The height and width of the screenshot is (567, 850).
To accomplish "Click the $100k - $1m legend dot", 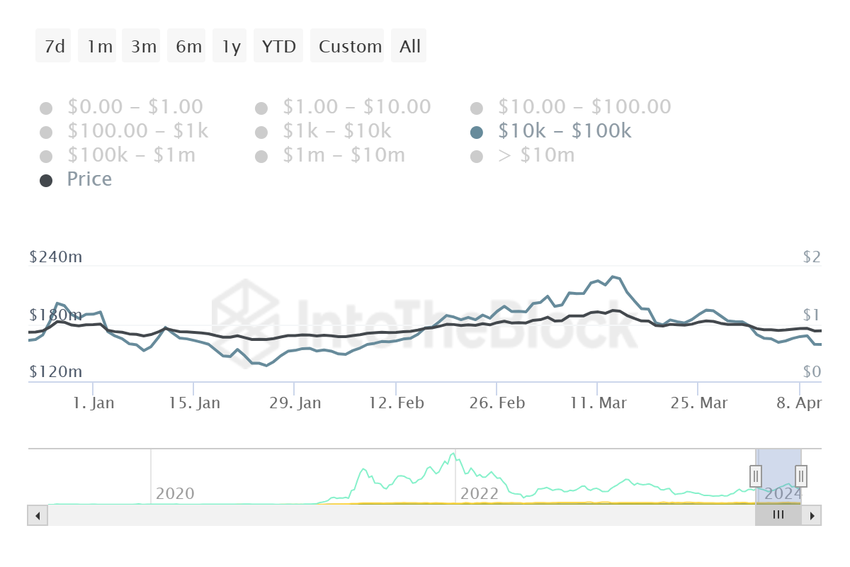I will tap(46, 156).
